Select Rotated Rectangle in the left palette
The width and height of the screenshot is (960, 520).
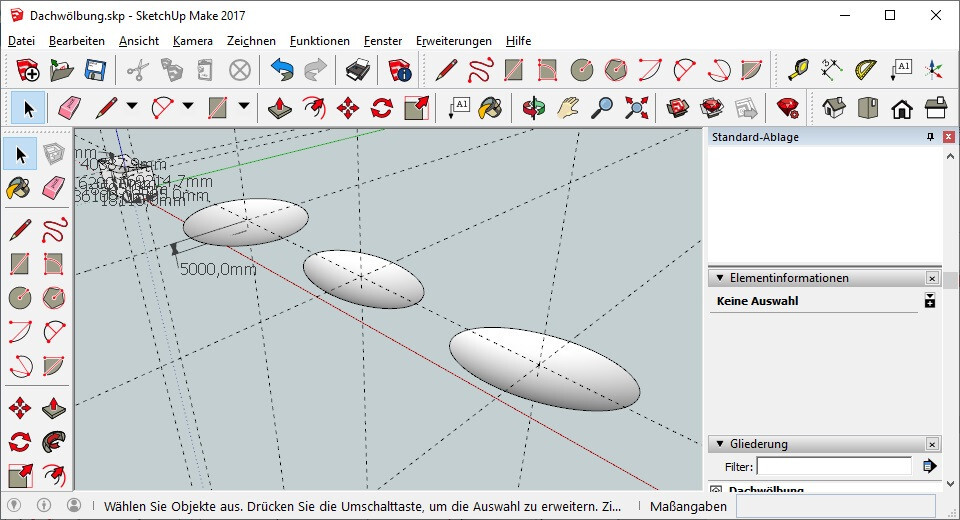(54, 264)
